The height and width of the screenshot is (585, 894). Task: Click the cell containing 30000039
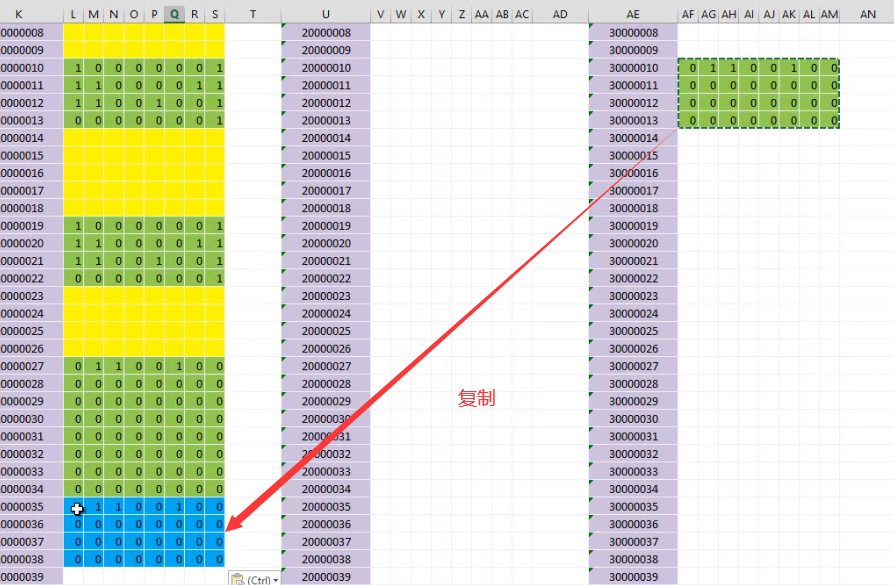tap(633, 576)
